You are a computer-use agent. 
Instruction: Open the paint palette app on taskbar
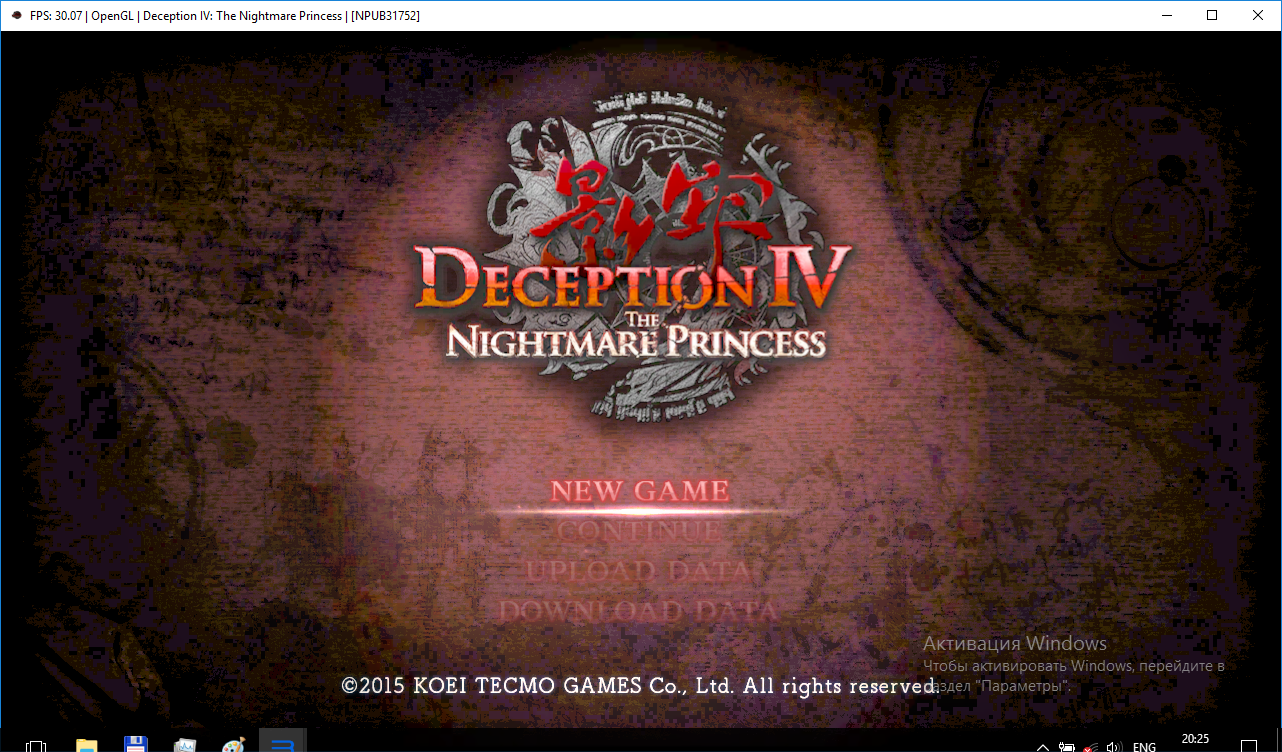[x=233, y=745]
